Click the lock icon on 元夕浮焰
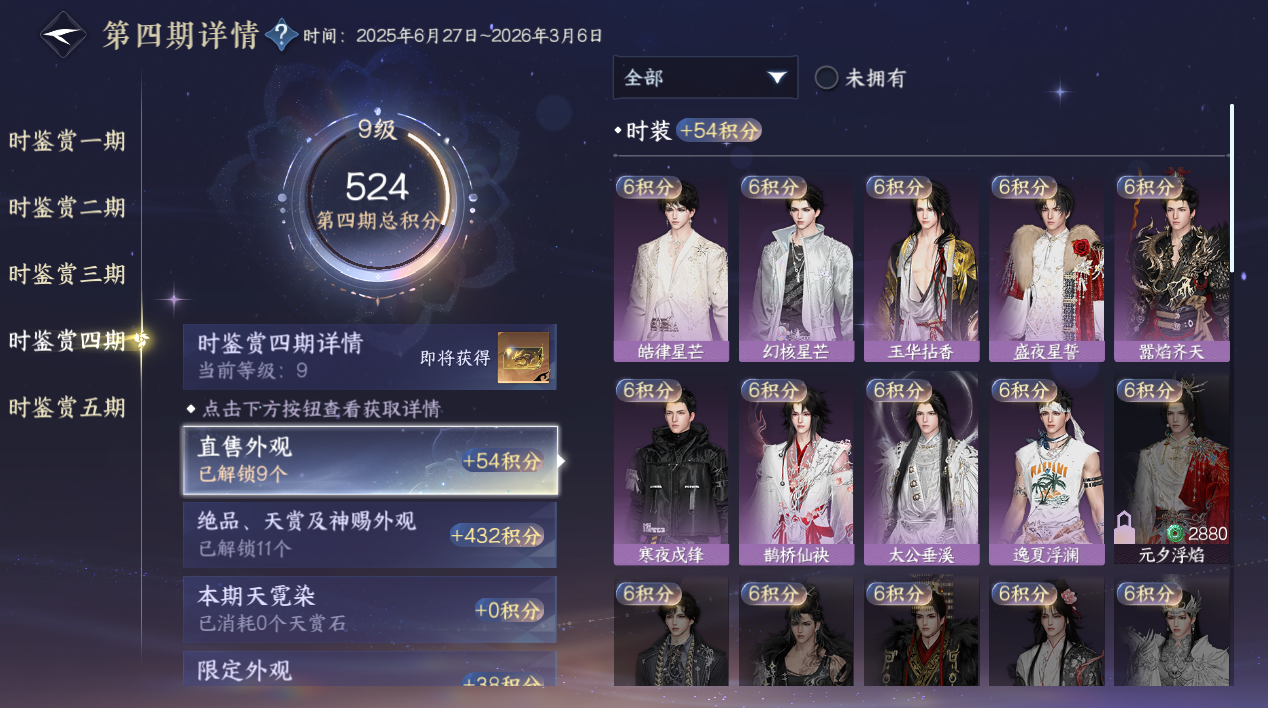This screenshot has width=1268, height=708. pyautogui.click(x=1124, y=525)
